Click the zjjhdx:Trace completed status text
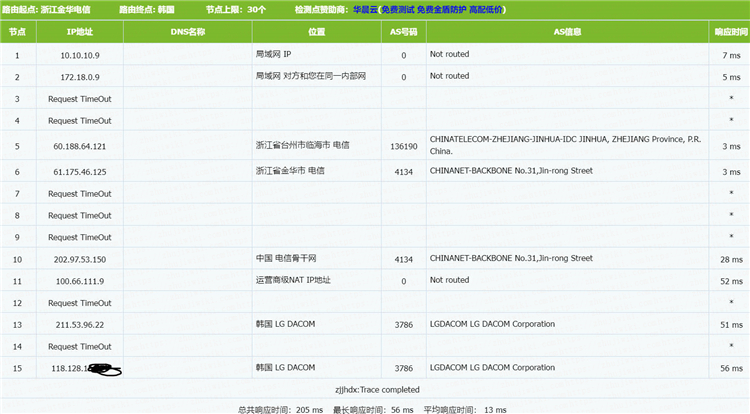The width and height of the screenshot is (750, 414). 376,389
